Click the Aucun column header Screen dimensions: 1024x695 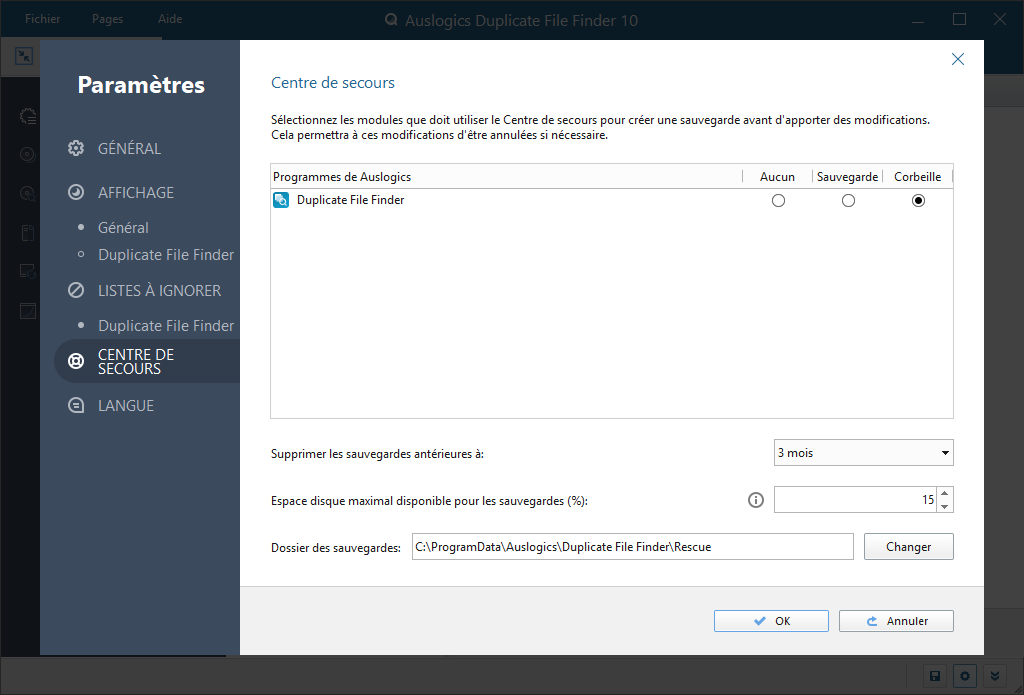777,176
